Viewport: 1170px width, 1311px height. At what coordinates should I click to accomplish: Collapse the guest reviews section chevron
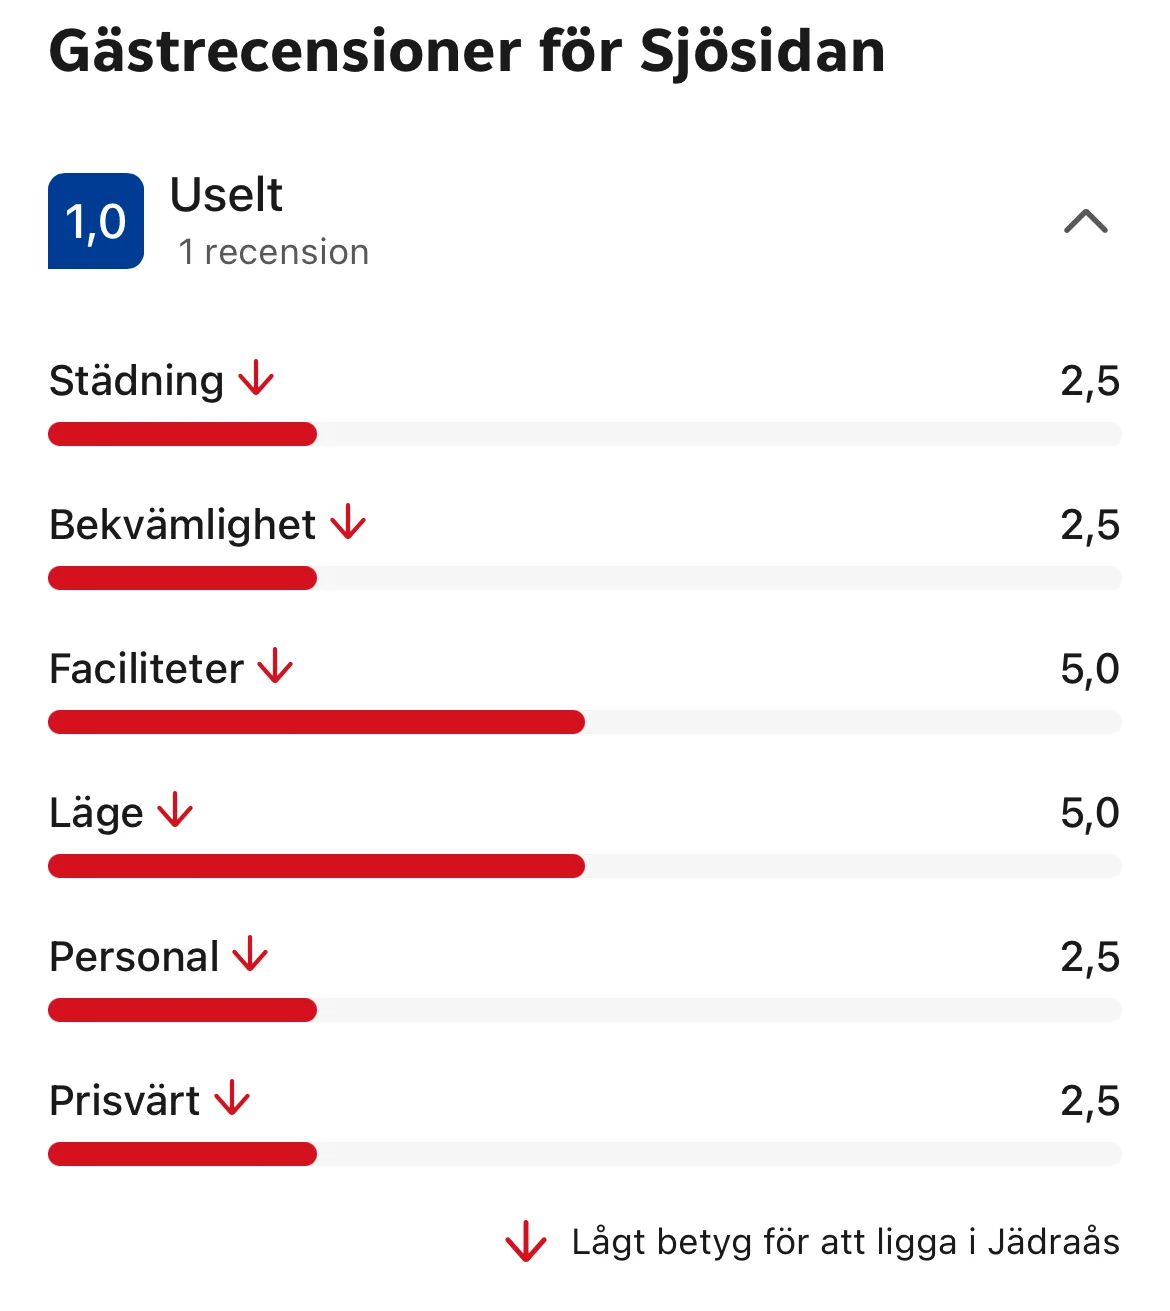coord(1085,222)
